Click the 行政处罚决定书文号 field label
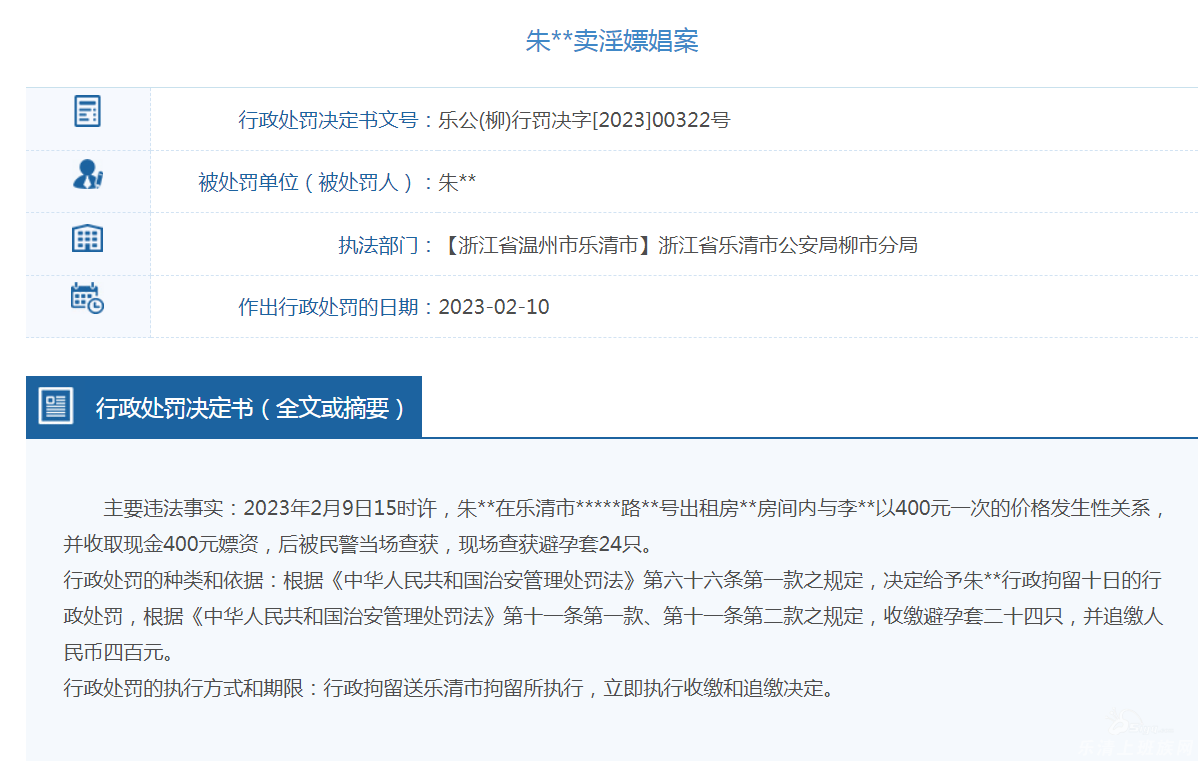Image resolution: width=1199 pixels, height=761 pixels. point(328,121)
